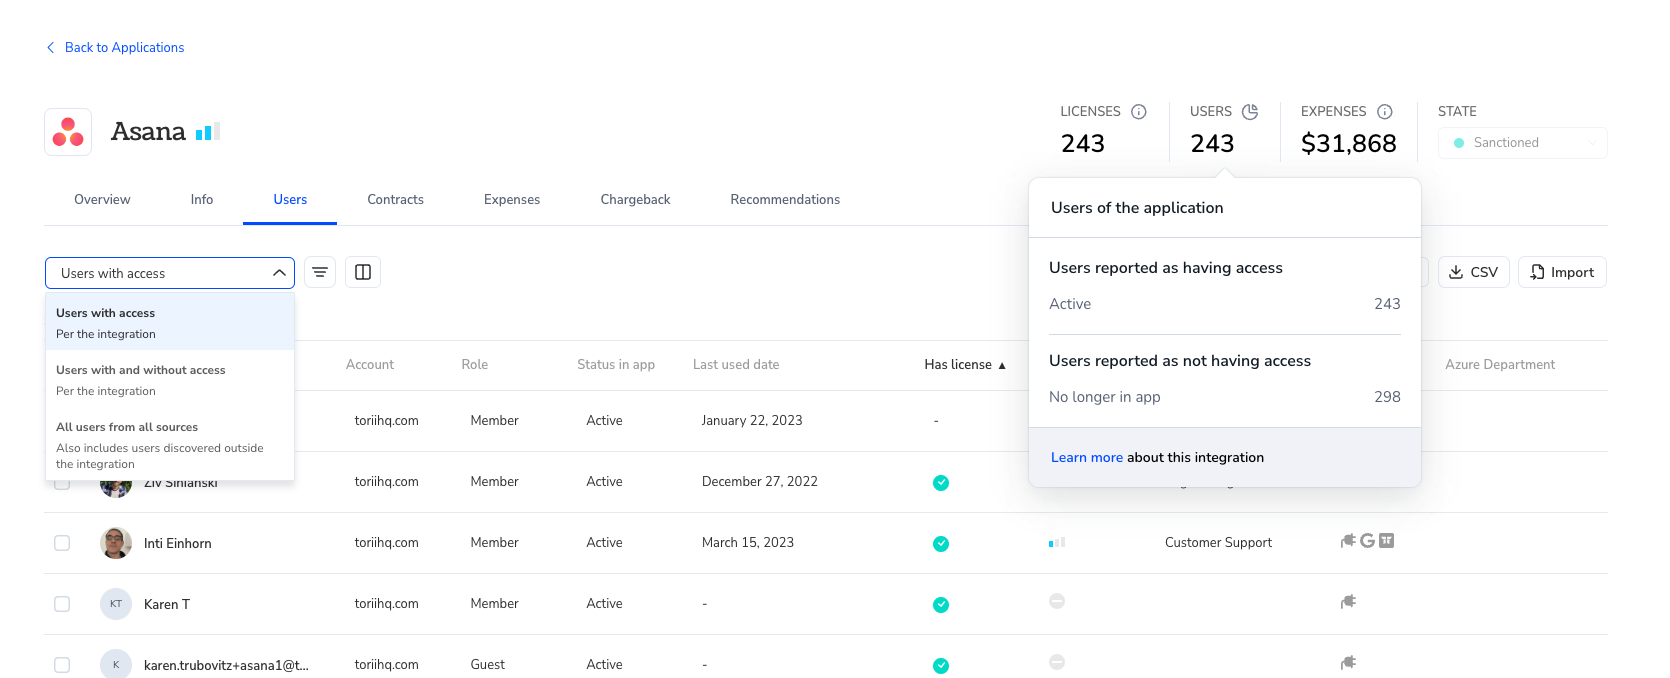
Task: Click the Azure Department column header
Action: 1500,365
